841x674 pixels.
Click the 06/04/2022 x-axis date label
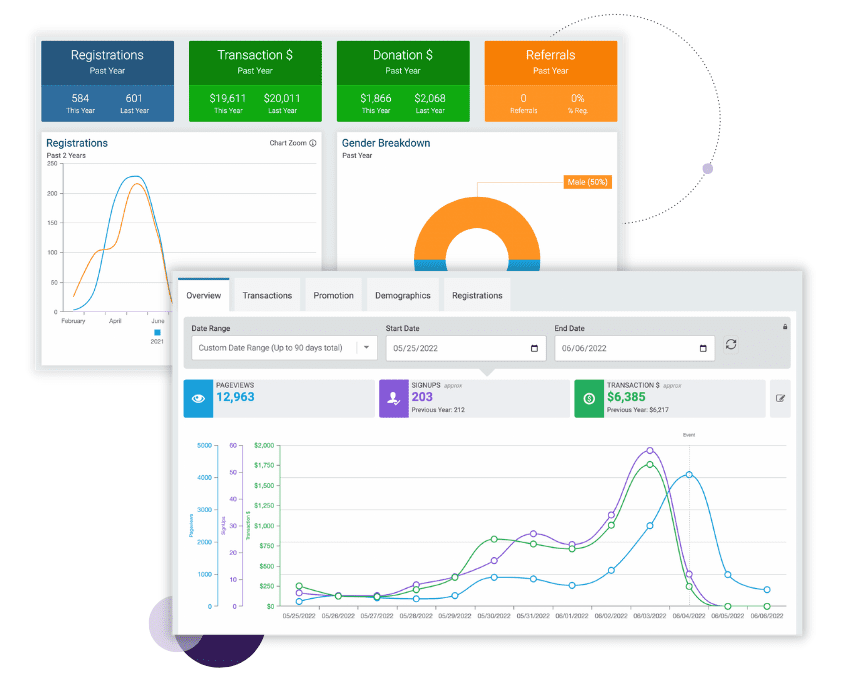point(689,616)
